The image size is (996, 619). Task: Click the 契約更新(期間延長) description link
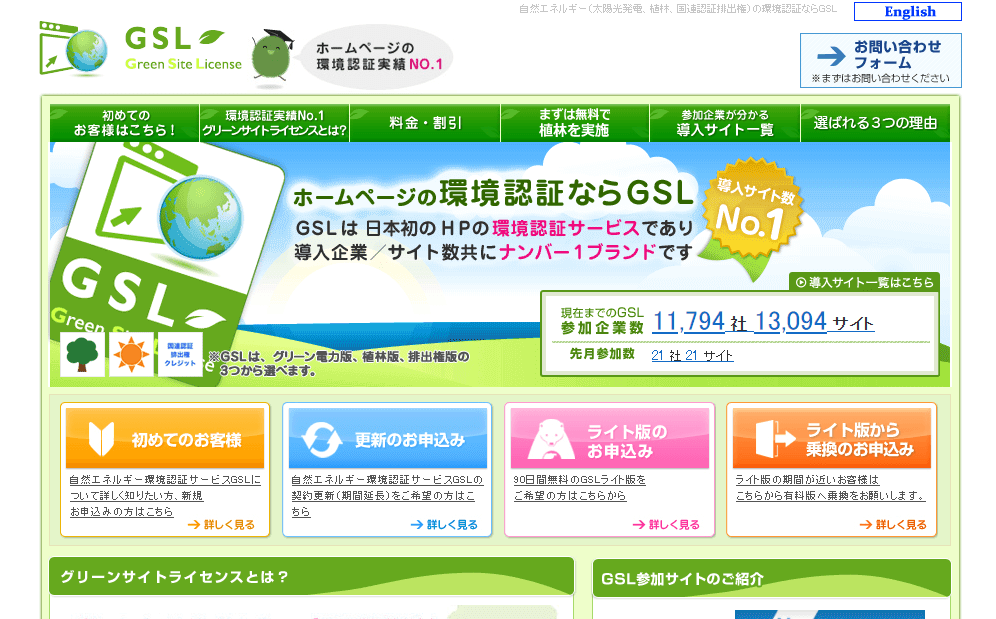click(x=387, y=495)
